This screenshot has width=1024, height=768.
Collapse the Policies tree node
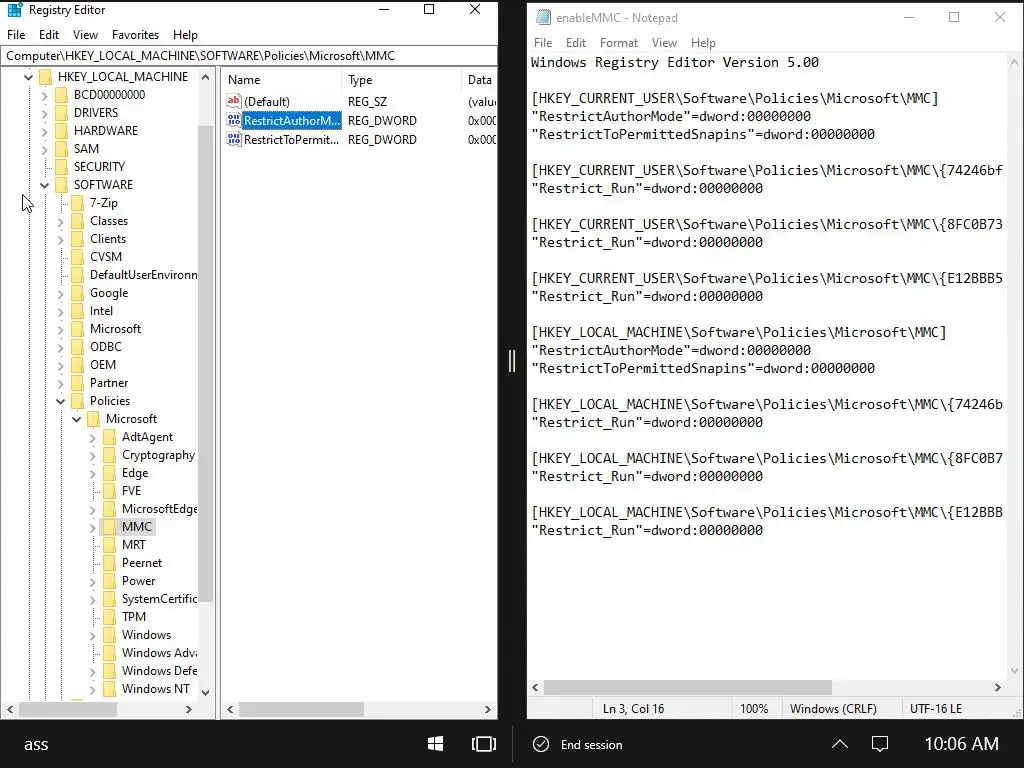click(60, 401)
